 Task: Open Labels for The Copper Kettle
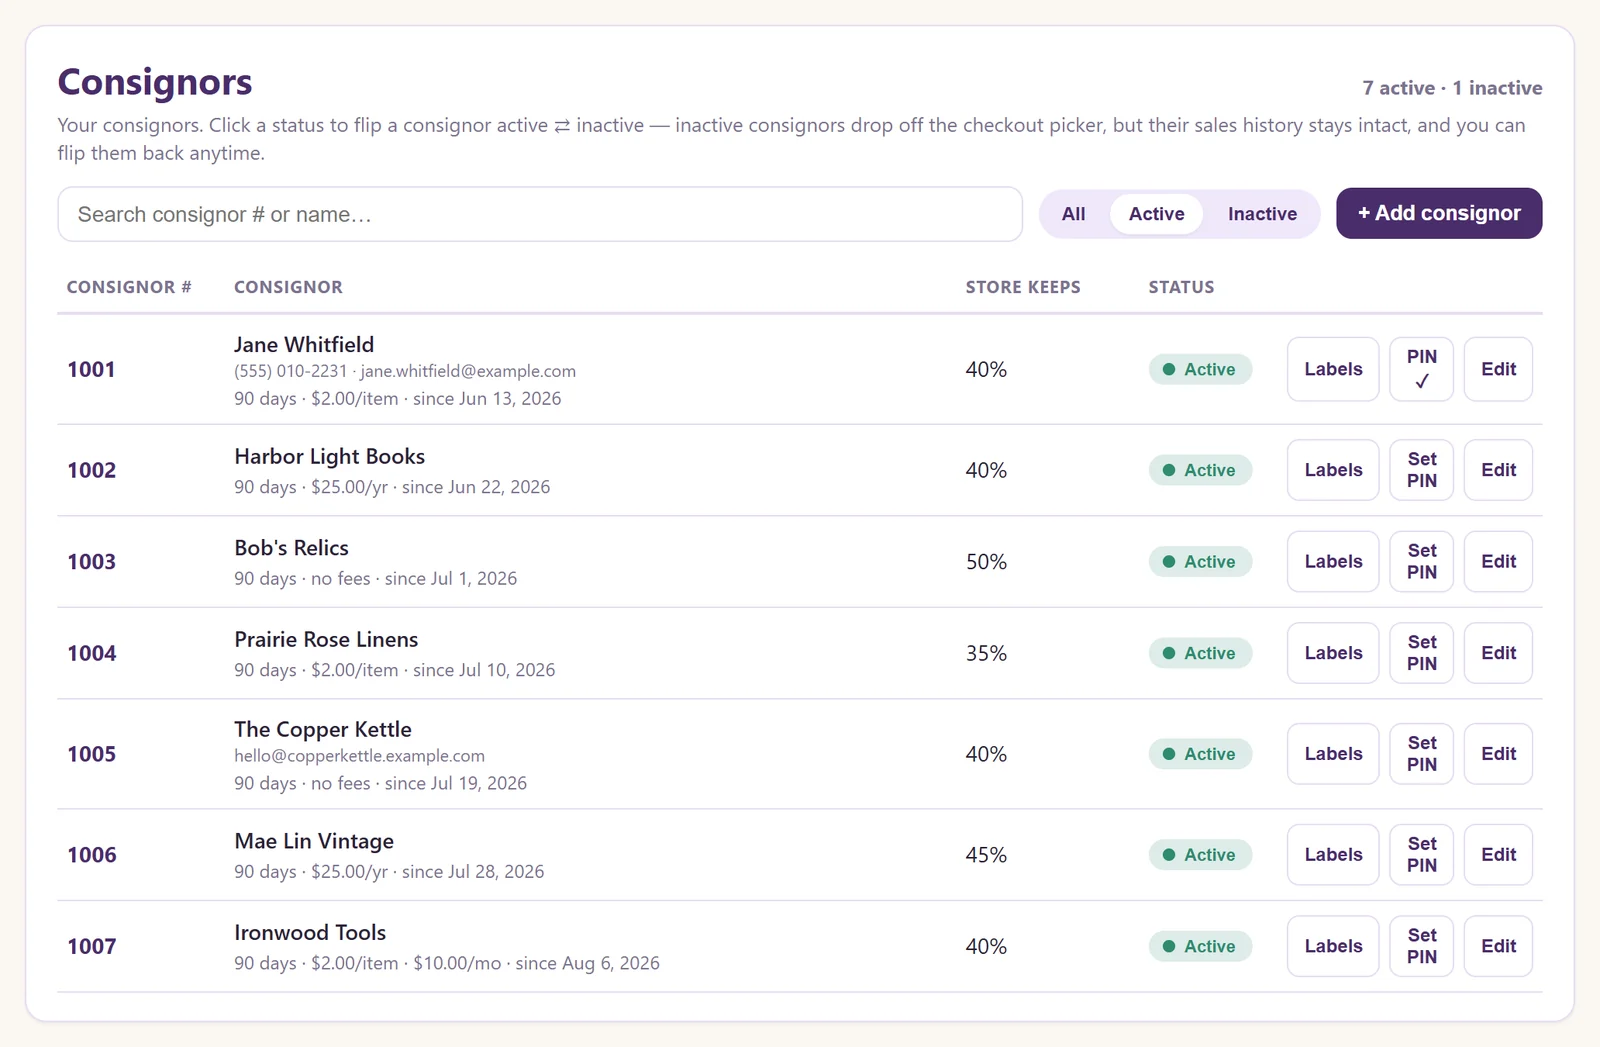point(1333,754)
